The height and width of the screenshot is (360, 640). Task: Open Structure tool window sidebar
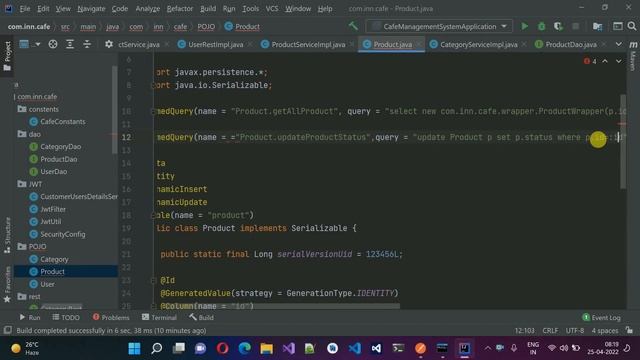(x=7, y=235)
